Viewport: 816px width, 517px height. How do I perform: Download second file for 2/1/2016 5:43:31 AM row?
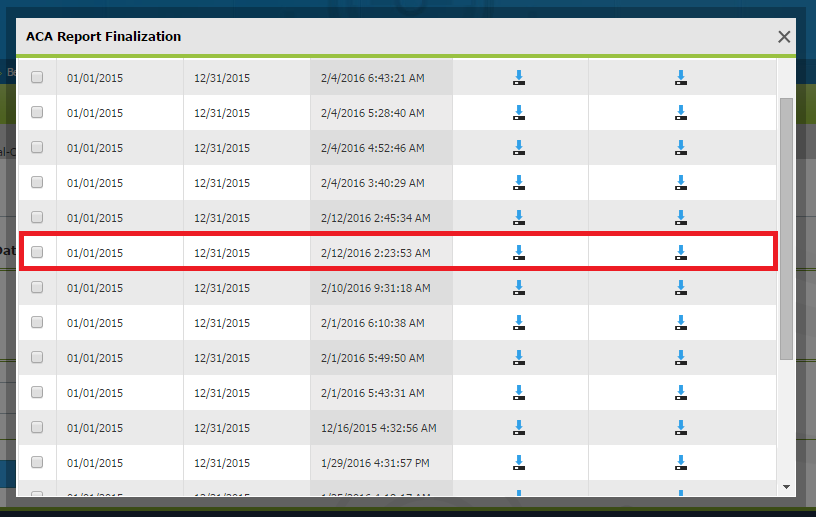[680, 393]
